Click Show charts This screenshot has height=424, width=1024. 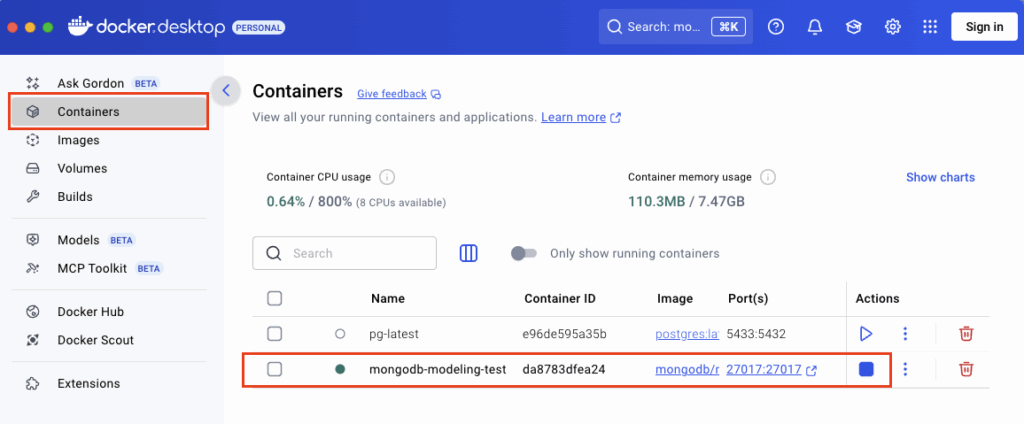tap(940, 177)
